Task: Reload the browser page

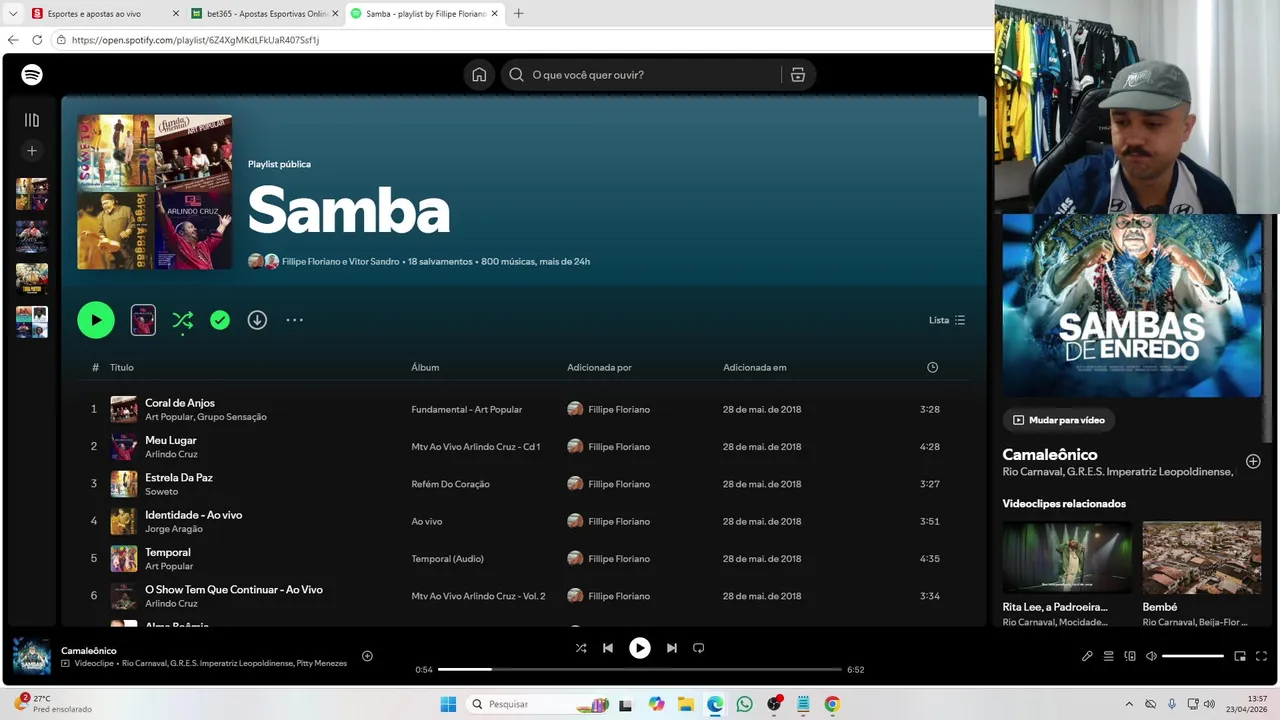Action: tap(37, 40)
